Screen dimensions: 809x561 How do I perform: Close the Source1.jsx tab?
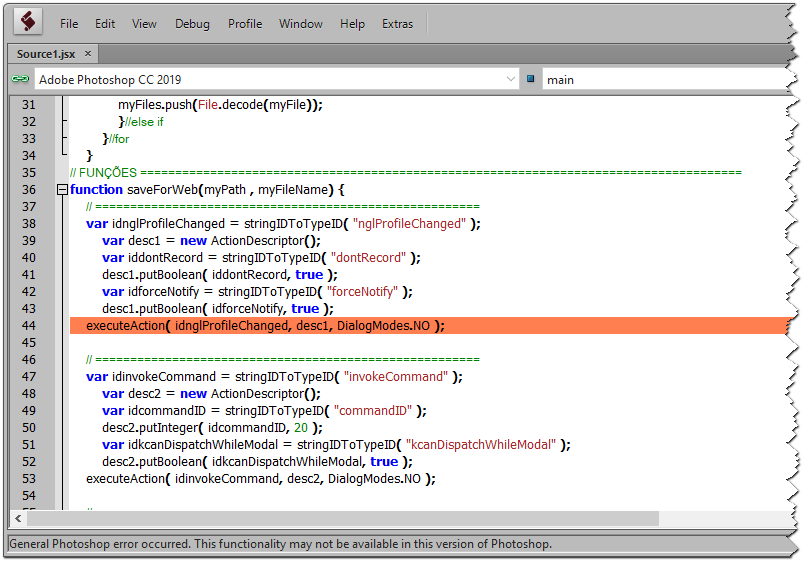[88, 54]
